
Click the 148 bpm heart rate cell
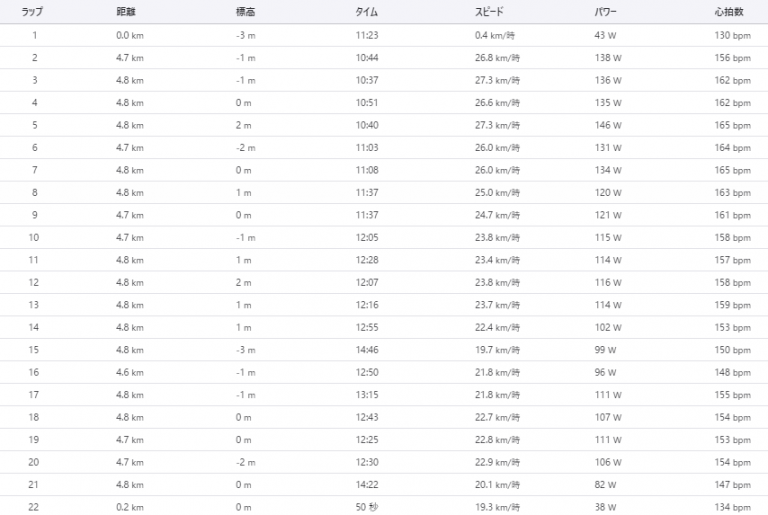(x=733, y=372)
